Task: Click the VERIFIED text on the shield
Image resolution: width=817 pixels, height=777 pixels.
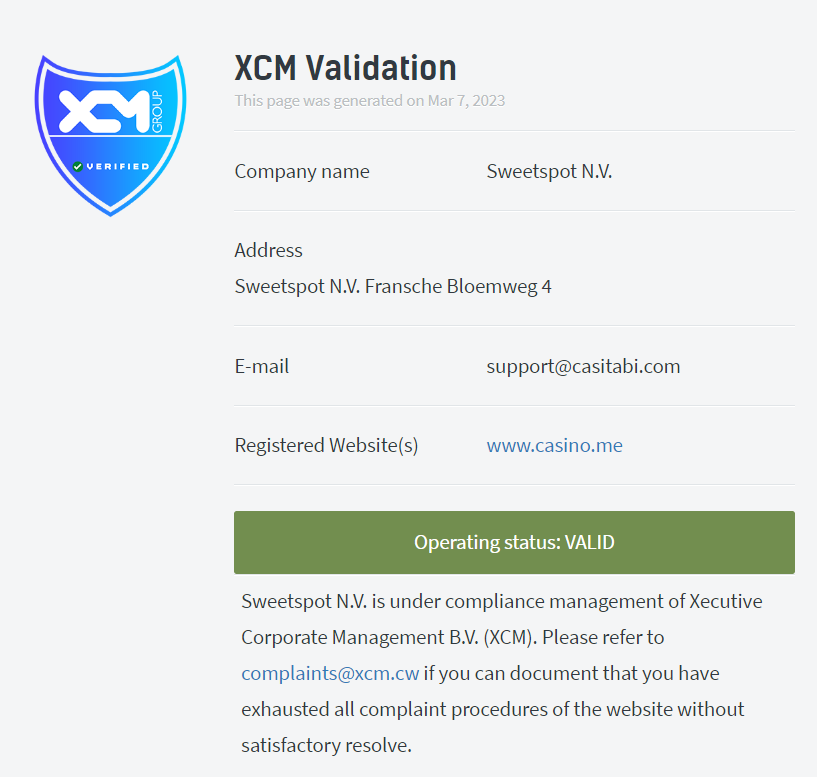Action: [118, 167]
